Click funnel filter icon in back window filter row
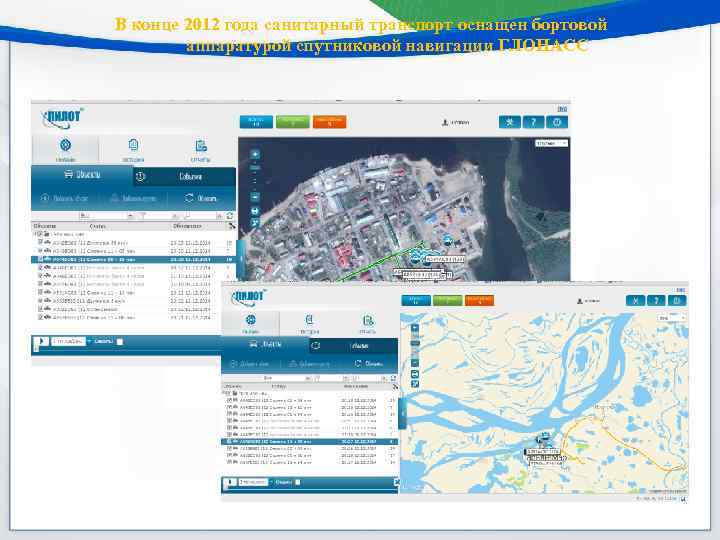This screenshot has height=540, width=720. 143,215
